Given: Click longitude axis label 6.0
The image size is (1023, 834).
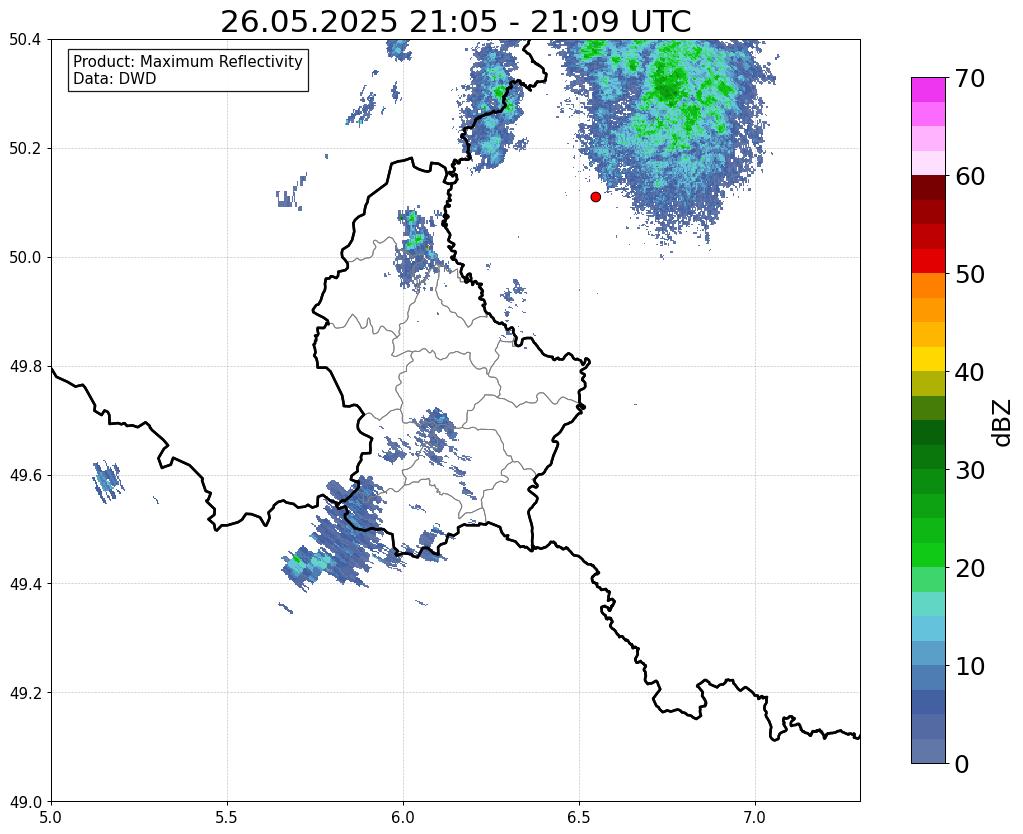Looking at the screenshot, I should (403, 817).
